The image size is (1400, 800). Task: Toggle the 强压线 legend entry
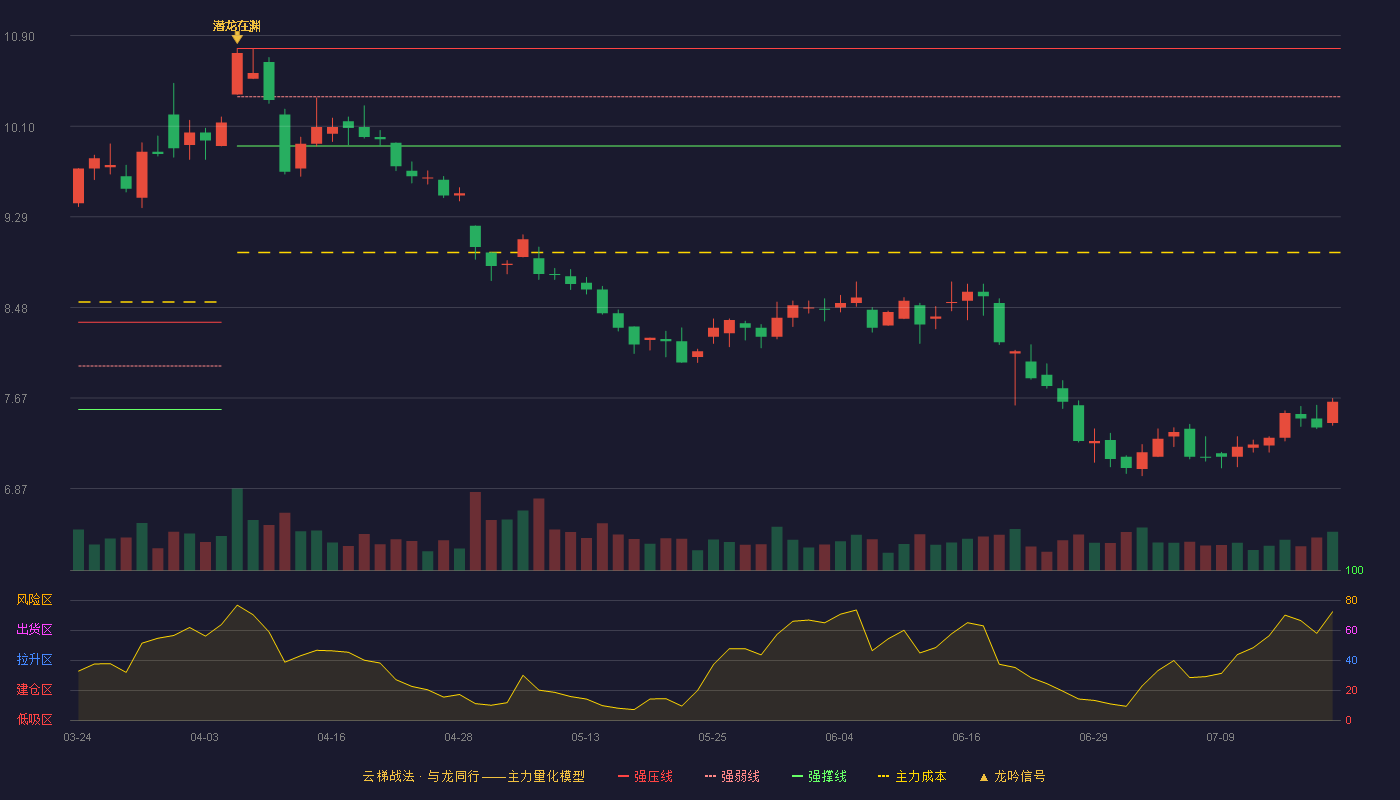646,776
